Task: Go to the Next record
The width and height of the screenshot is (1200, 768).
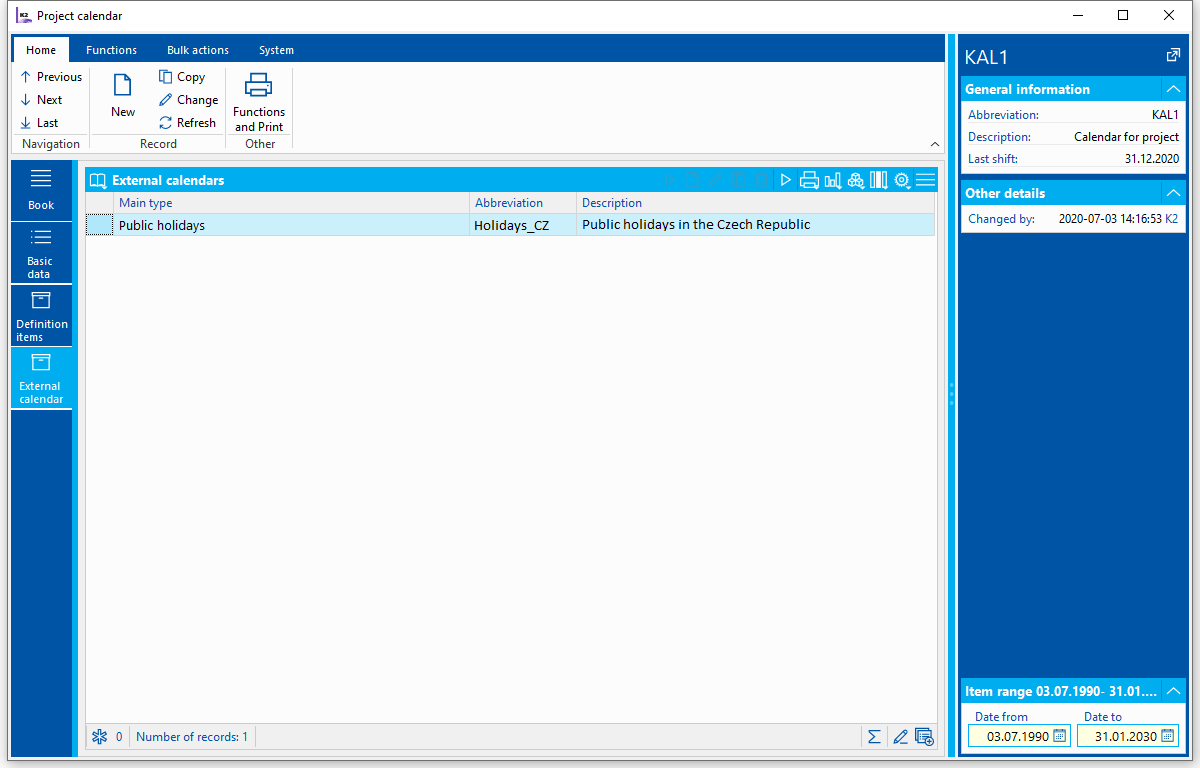Action: point(41,100)
